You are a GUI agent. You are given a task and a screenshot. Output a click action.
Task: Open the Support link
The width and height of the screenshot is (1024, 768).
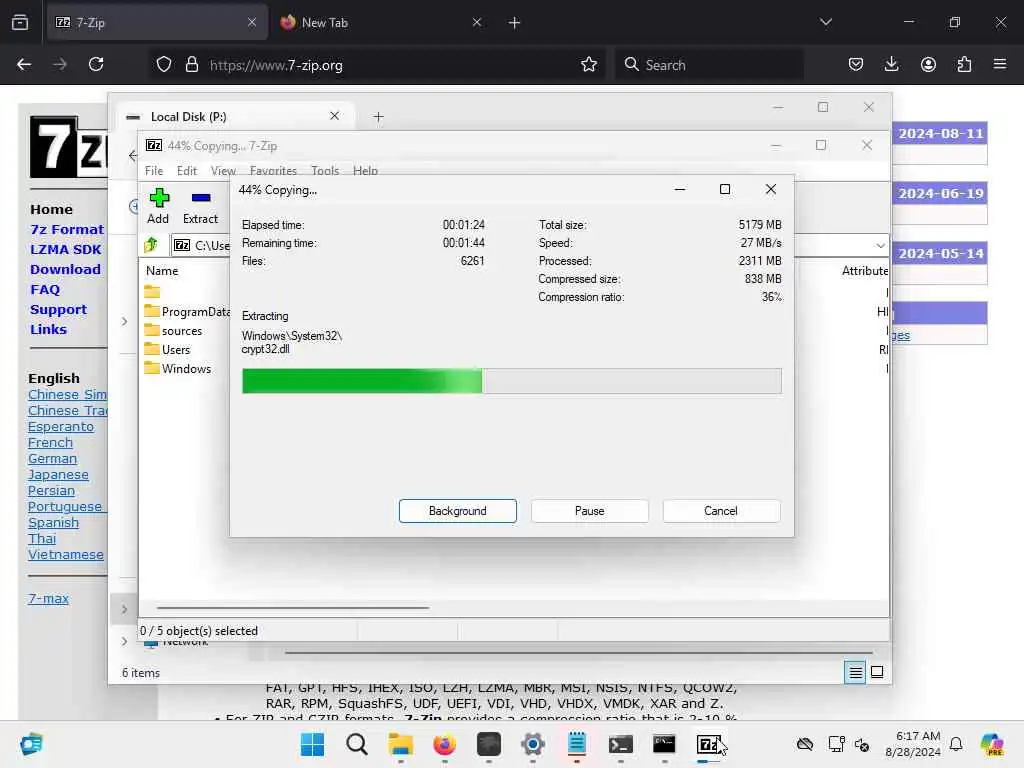pyautogui.click(x=58, y=310)
